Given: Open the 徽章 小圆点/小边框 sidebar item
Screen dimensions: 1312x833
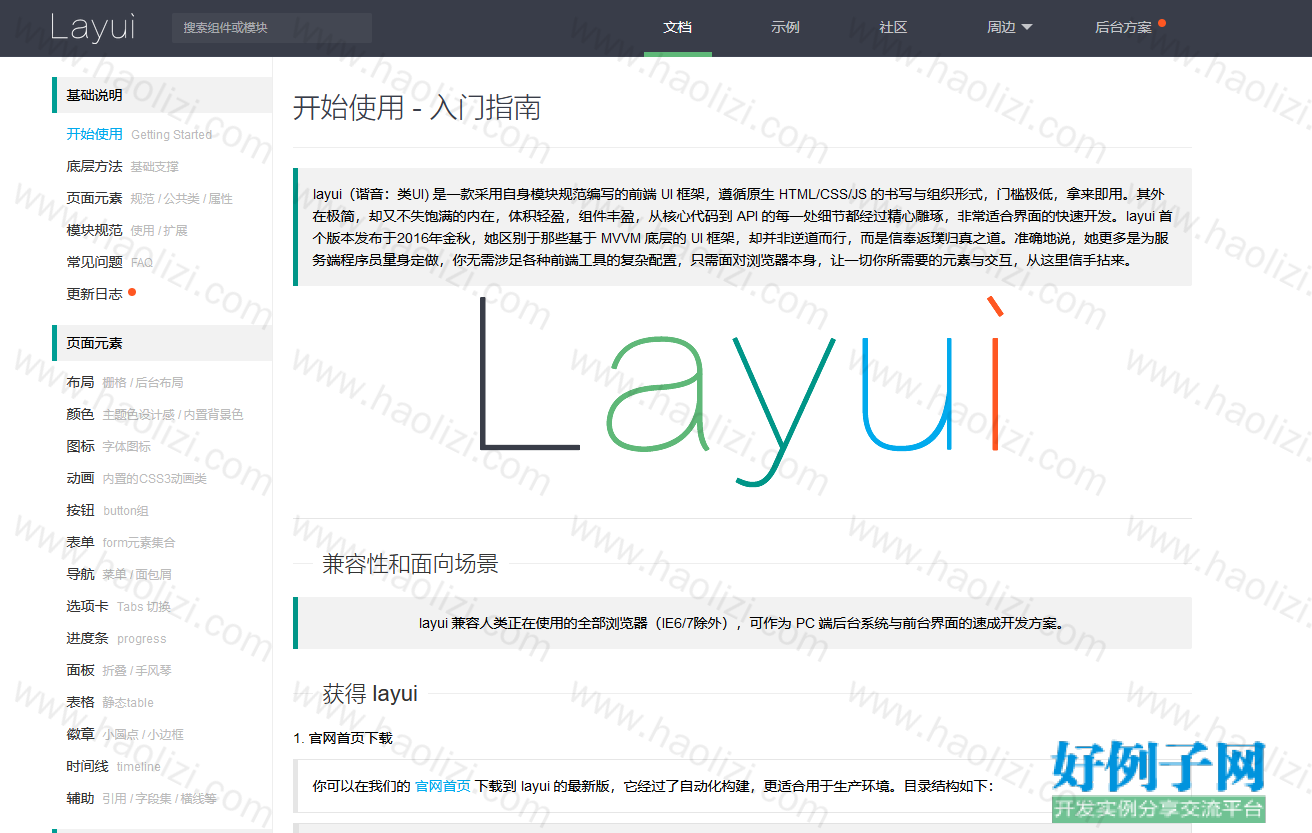Looking at the screenshot, I should pos(125,734).
